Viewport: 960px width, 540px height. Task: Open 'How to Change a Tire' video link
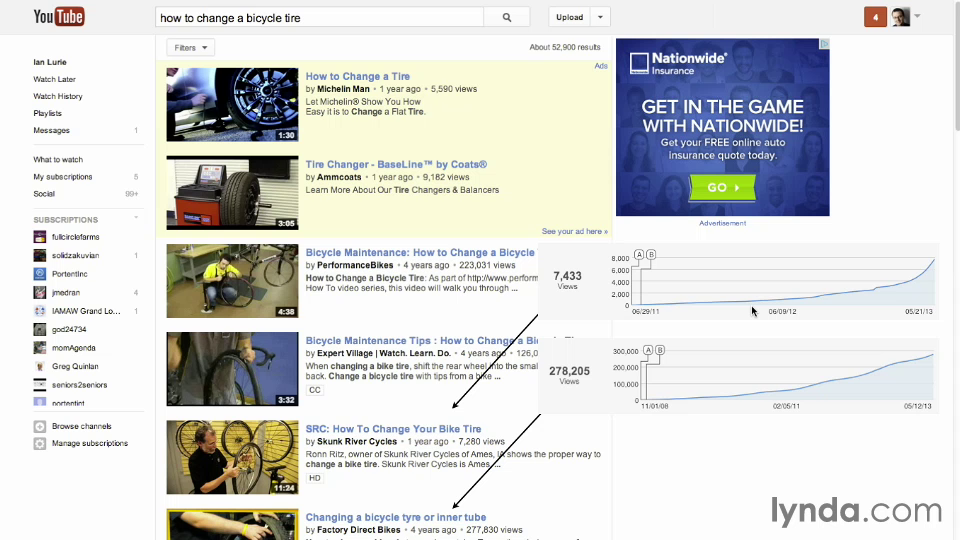358,76
